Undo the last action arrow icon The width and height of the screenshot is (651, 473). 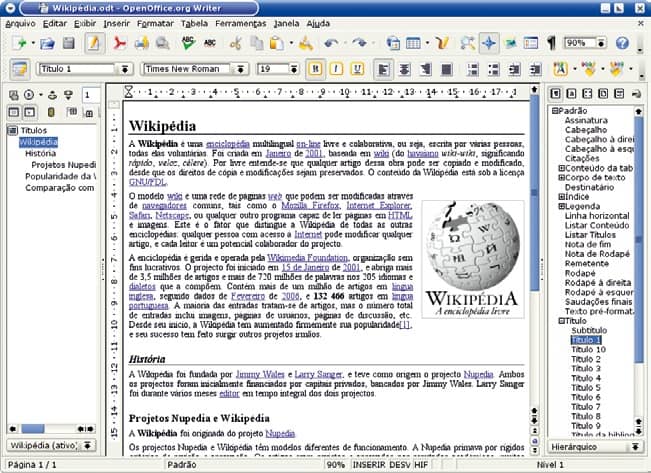331,43
